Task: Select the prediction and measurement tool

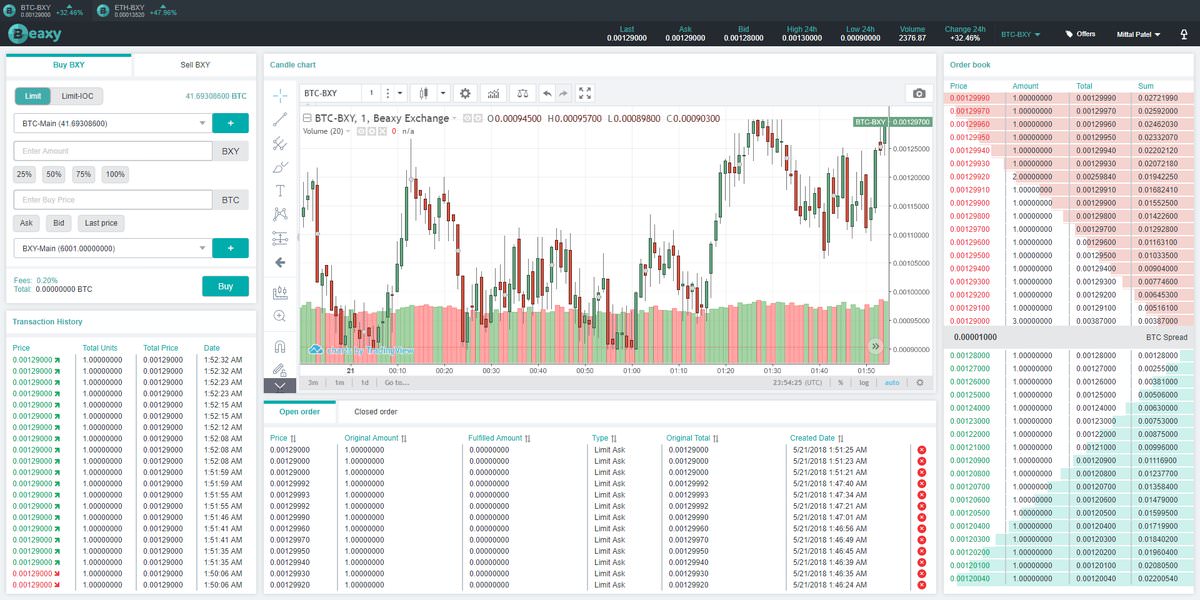Action: 280,238
